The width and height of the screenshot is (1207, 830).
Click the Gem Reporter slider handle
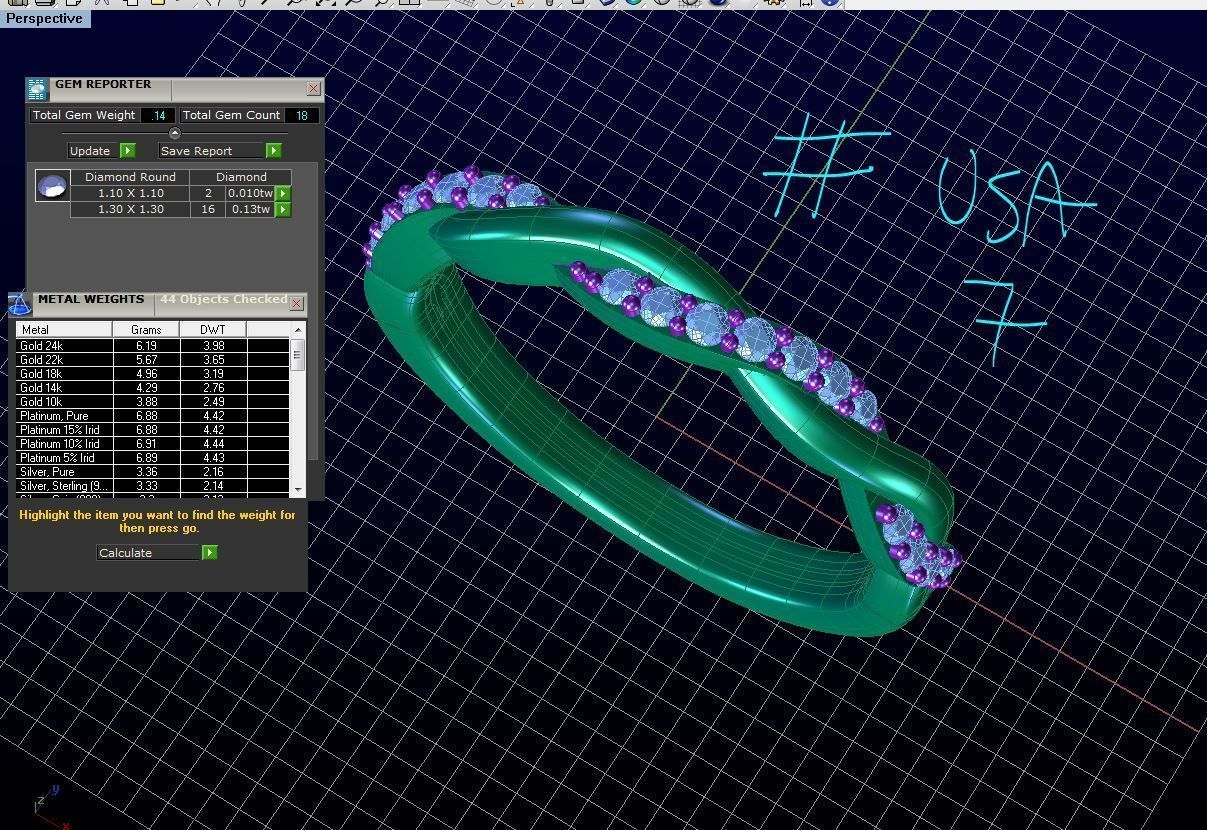(x=175, y=133)
